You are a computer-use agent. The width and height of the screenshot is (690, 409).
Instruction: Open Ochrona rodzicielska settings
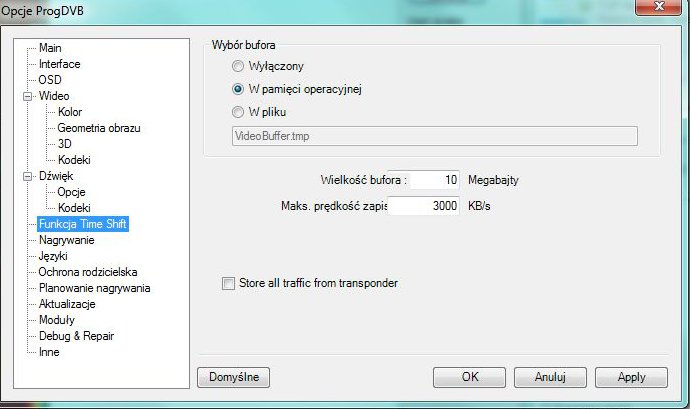88,272
